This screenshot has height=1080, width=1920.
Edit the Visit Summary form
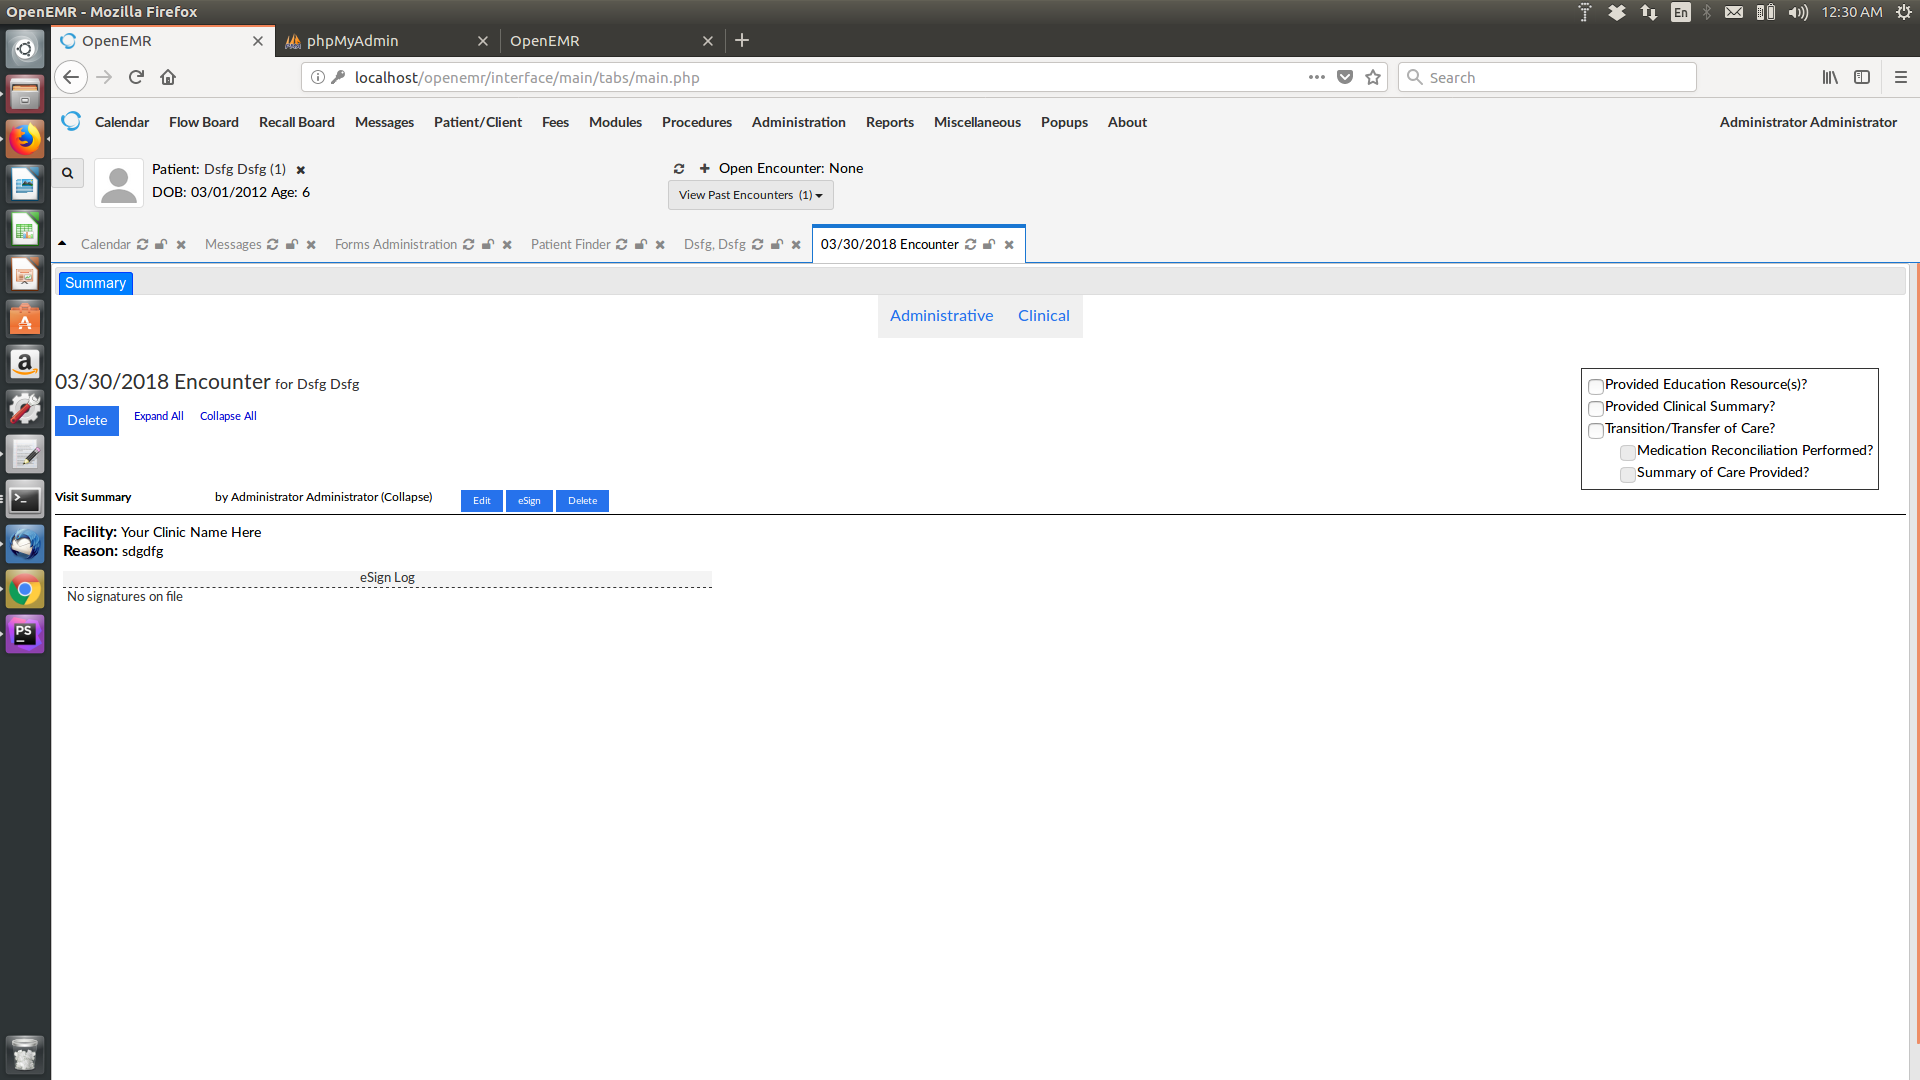[482, 501]
